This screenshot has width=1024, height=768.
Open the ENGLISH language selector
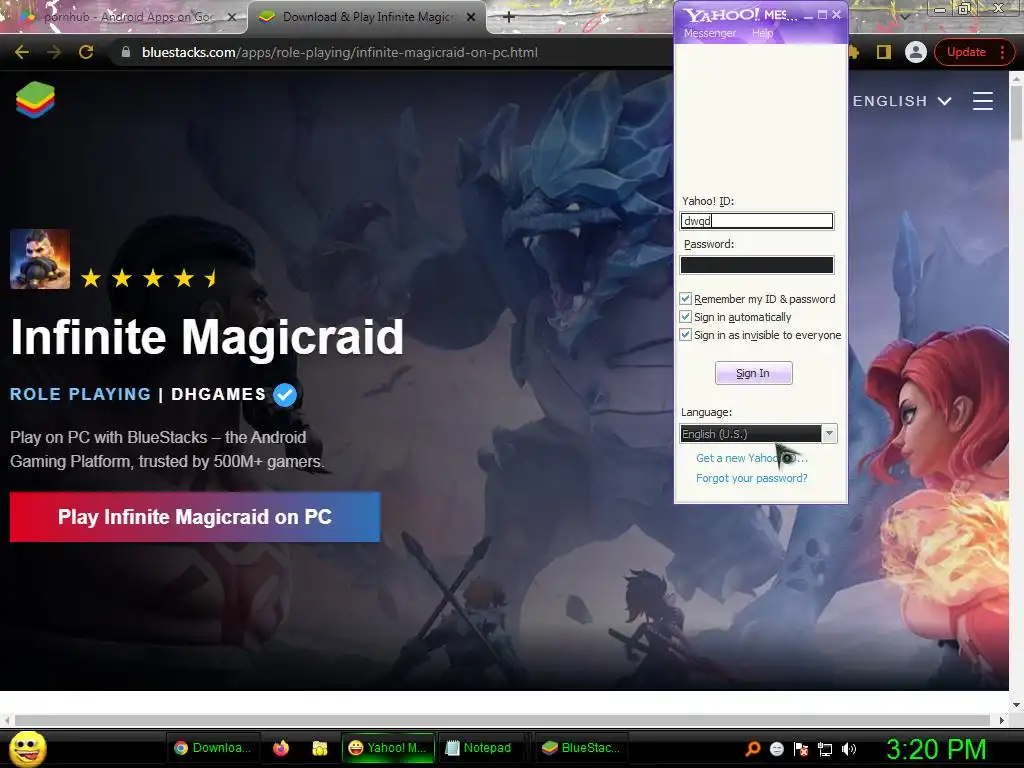pos(901,101)
